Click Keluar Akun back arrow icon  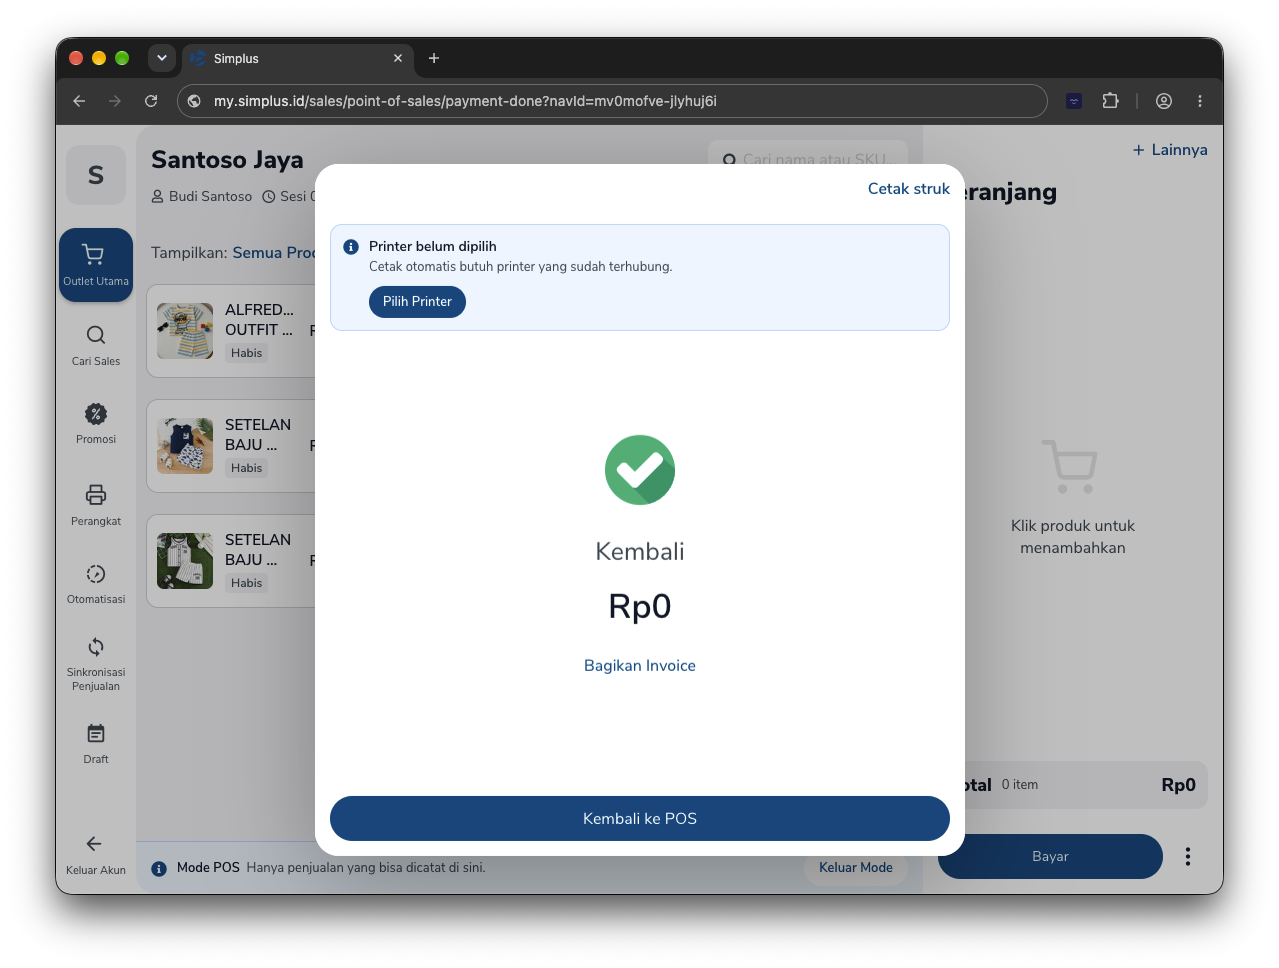click(x=94, y=844)
